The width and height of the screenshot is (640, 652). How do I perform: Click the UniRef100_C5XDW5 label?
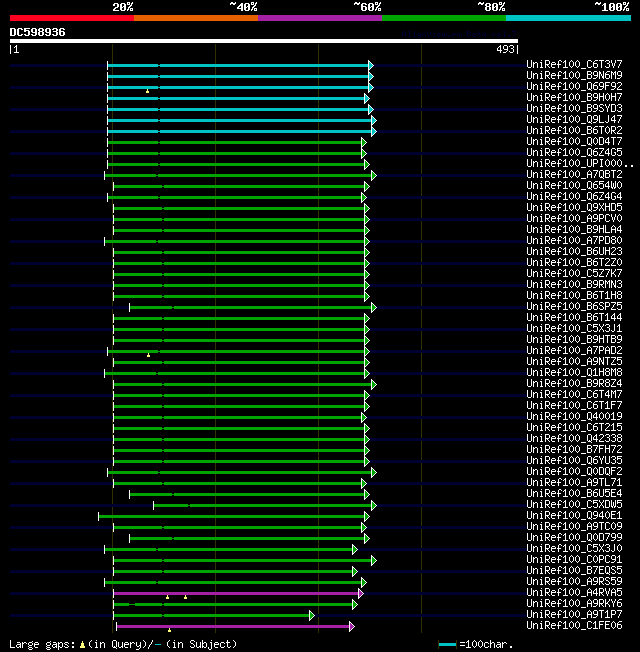point(574,504)
